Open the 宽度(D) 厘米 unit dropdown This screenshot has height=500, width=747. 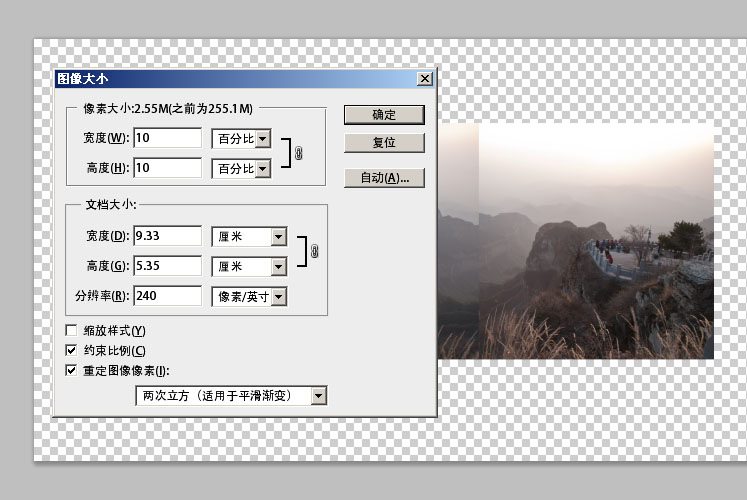(249, 237)
